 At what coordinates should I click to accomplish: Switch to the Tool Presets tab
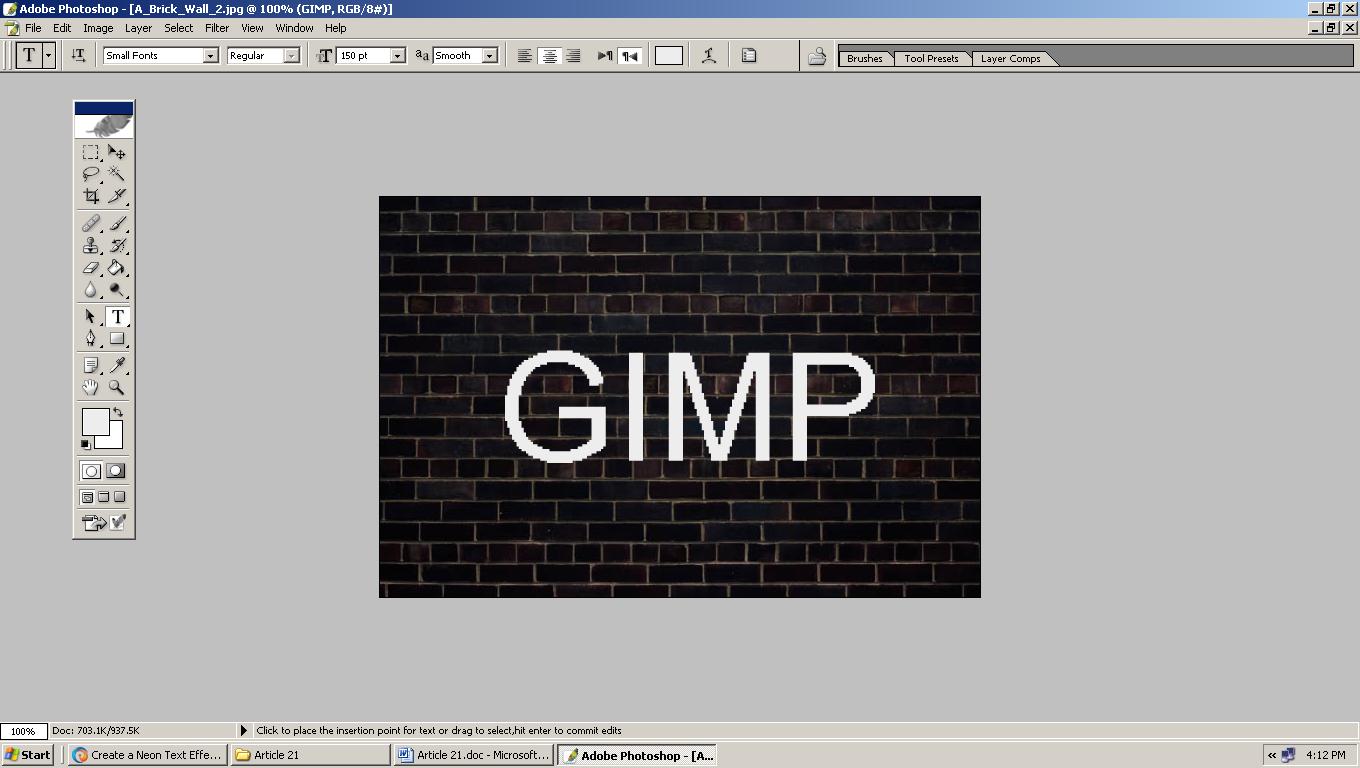coord(932,58)
